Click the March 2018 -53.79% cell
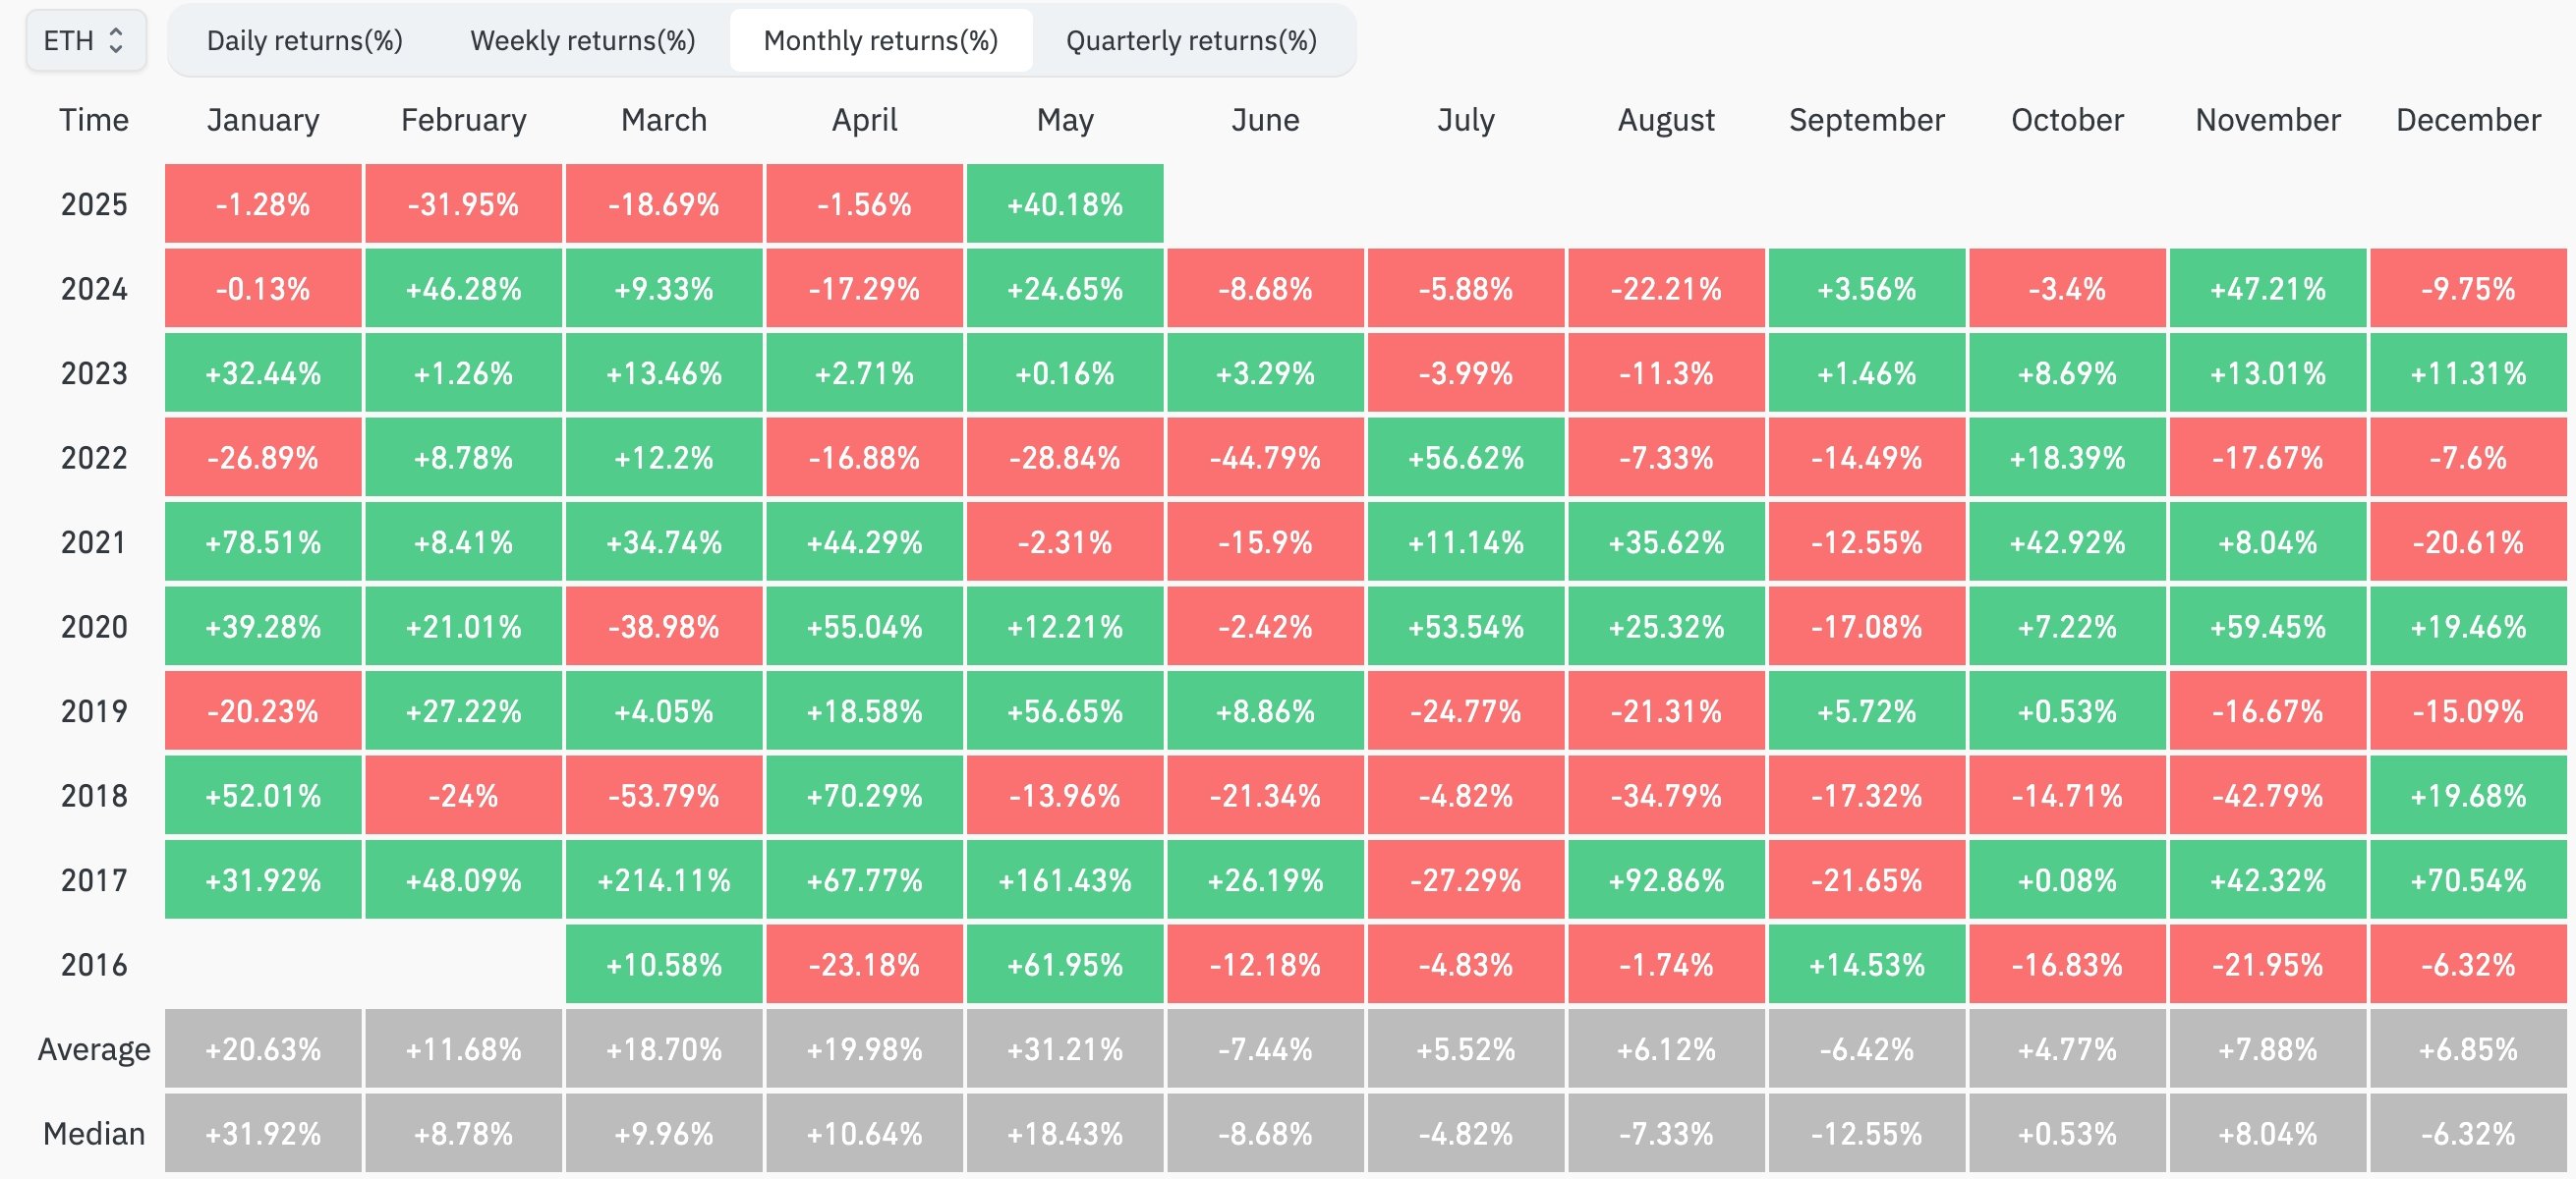This screenshot has height=1179, width=2576. click(664, 796)
